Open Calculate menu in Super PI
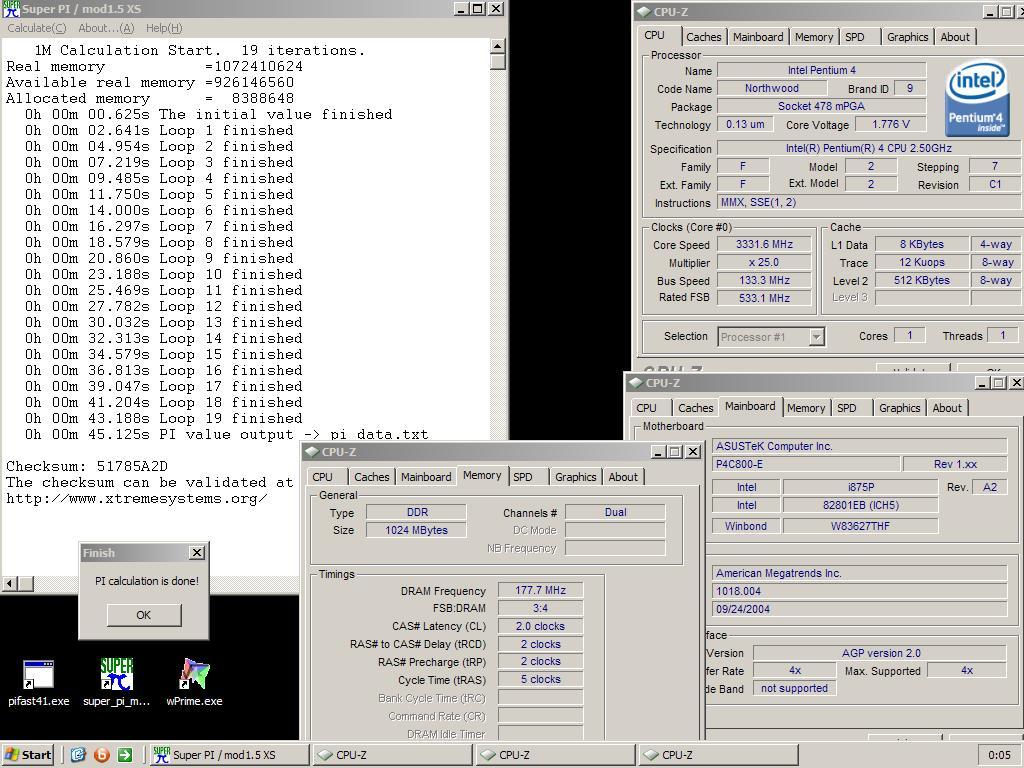The width and height of the screenshot is (1024, 768). point(37,28)
